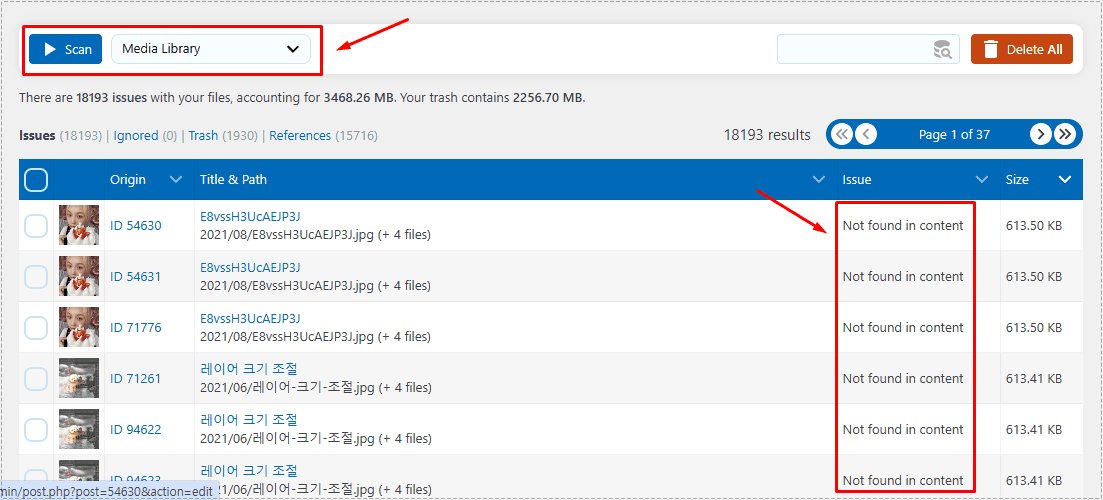
Task: Open E8vssH3UcAEJP3J title in ID 71776 row
Action: click(250, 319)
